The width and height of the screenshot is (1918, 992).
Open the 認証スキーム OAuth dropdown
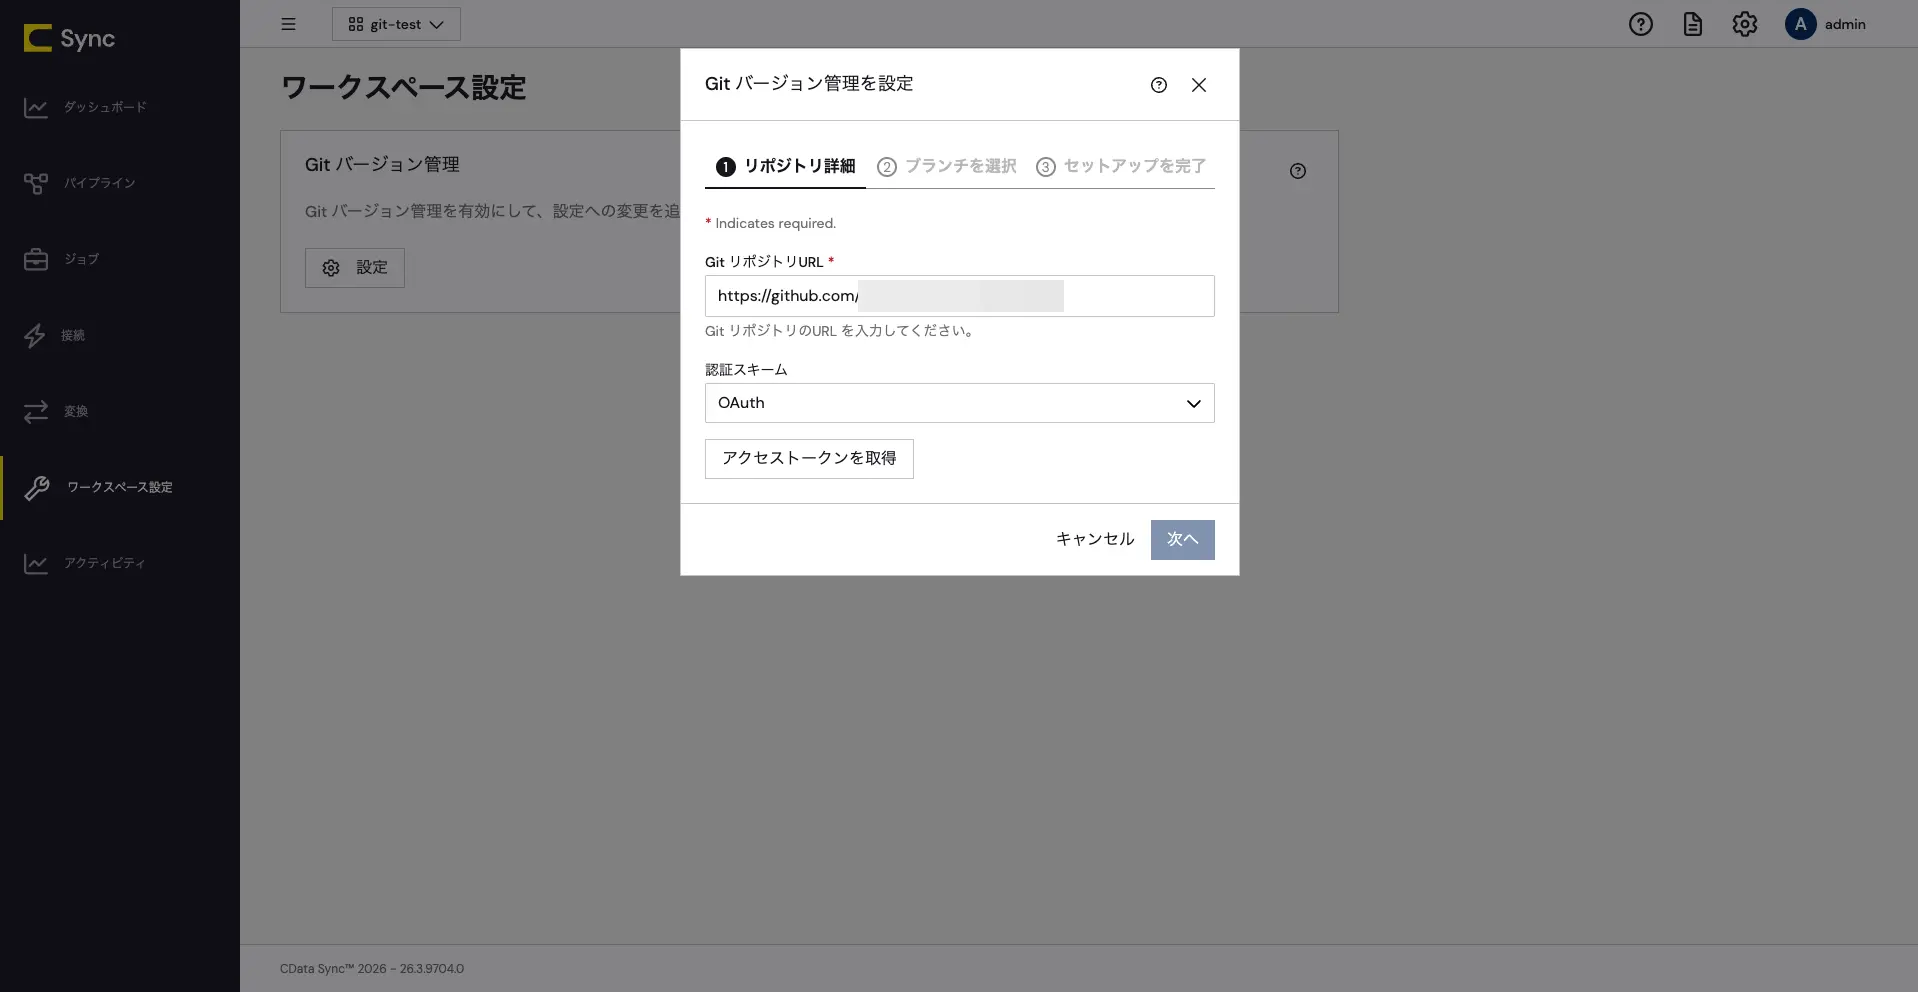pos(960,403)
